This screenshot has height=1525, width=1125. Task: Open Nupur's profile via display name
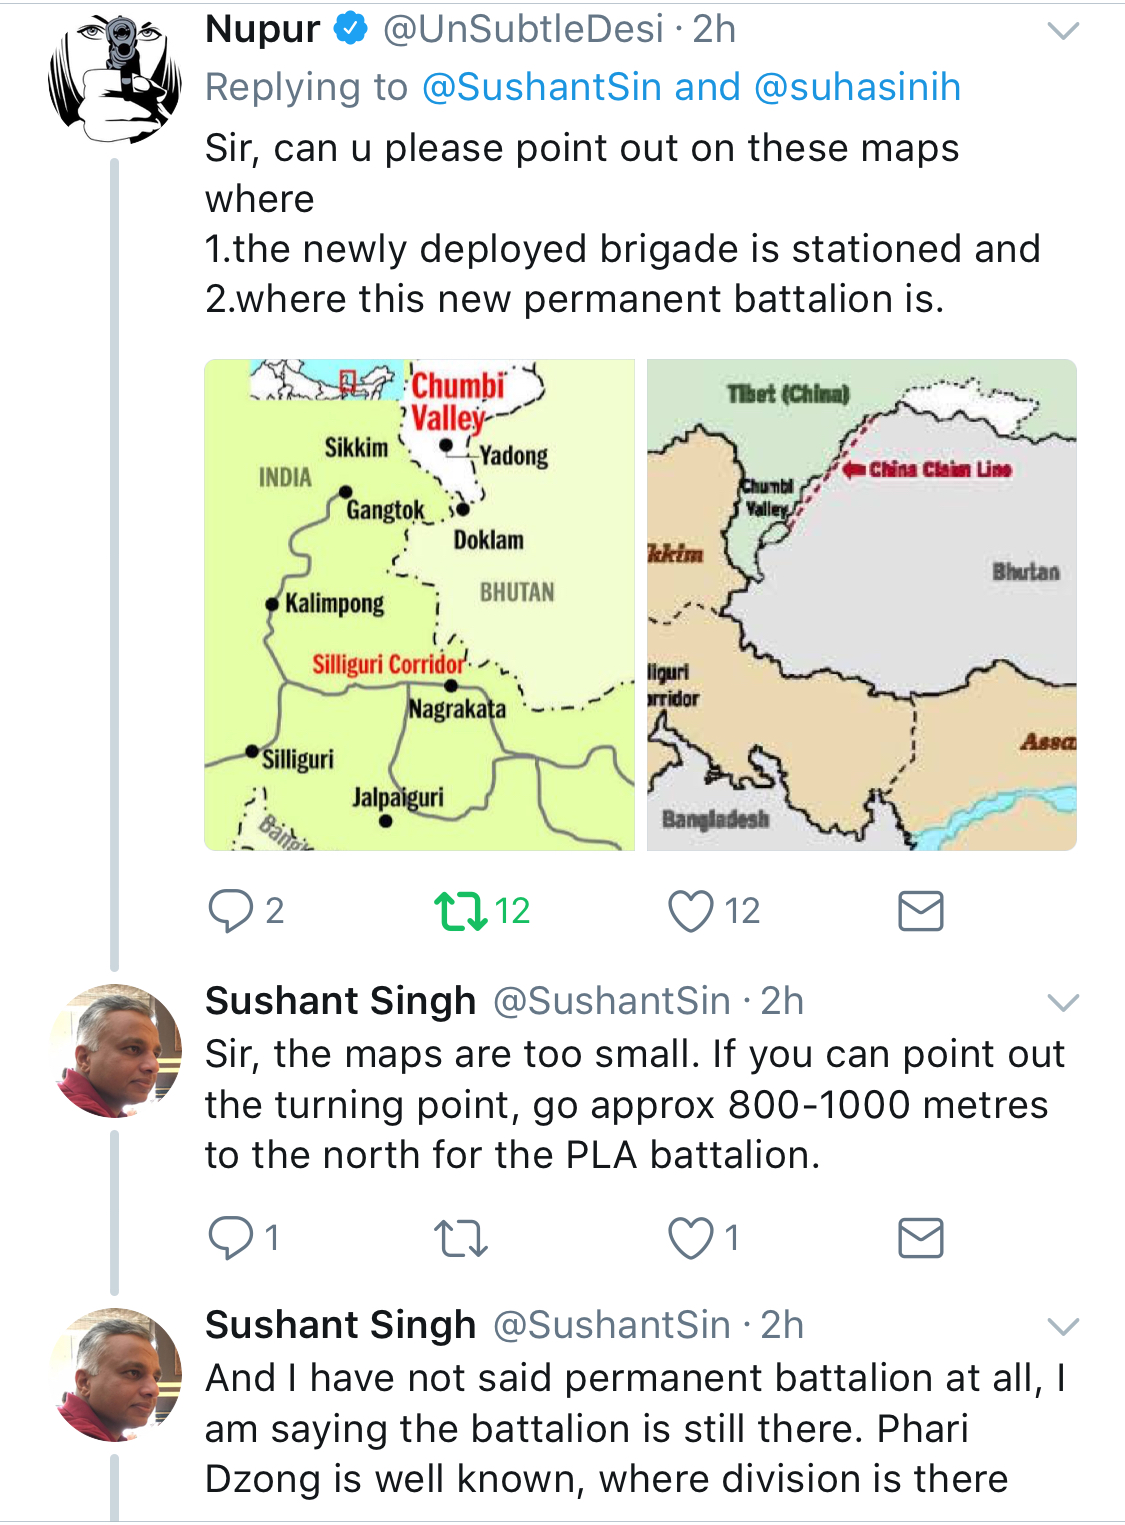point(262,30)
